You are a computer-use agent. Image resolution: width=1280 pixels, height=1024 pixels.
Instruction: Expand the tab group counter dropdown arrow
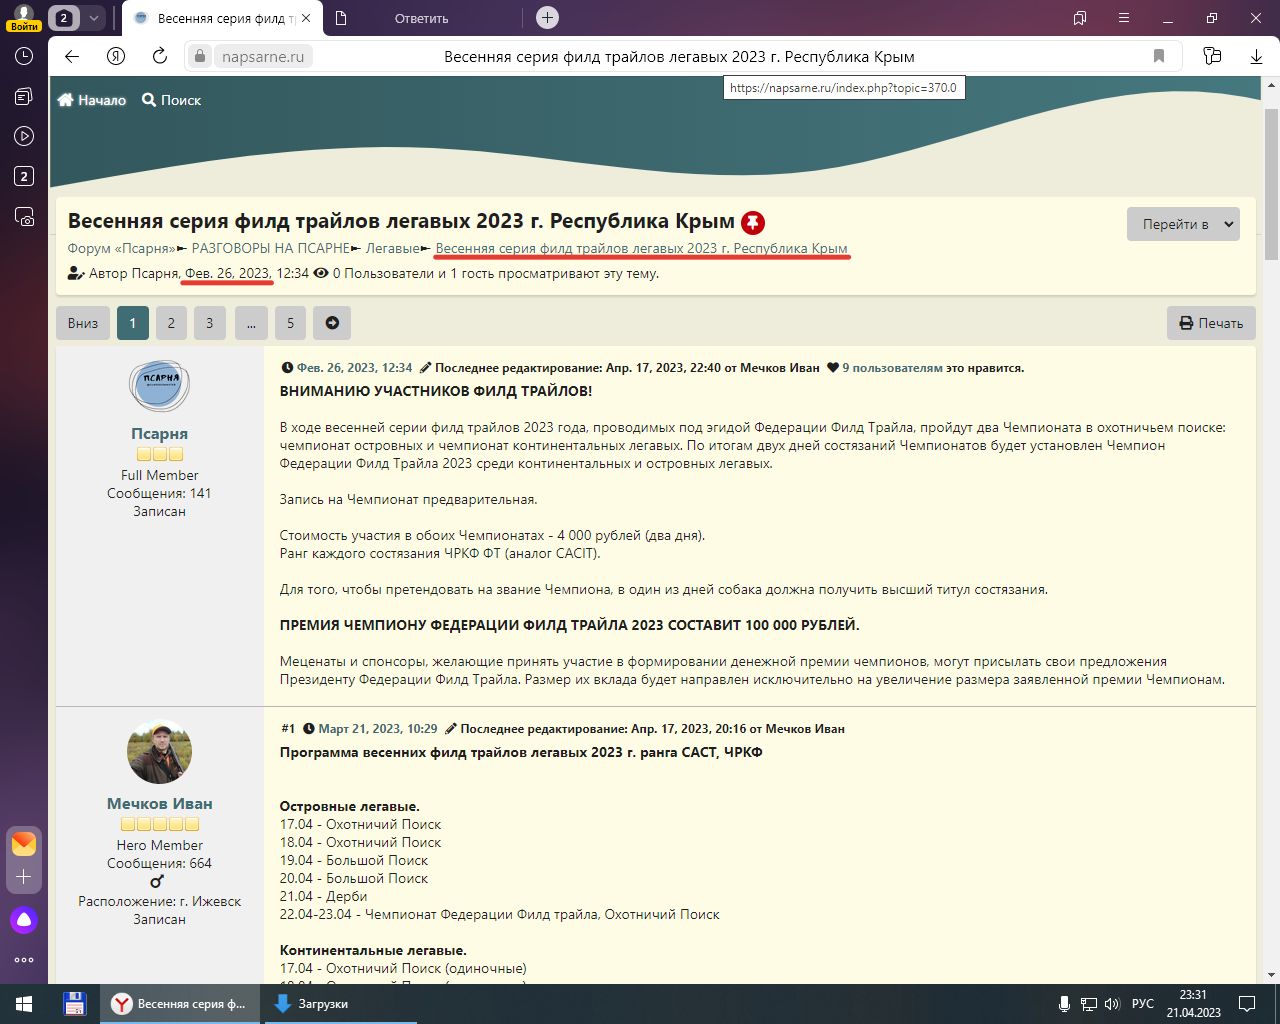point(94,18)
